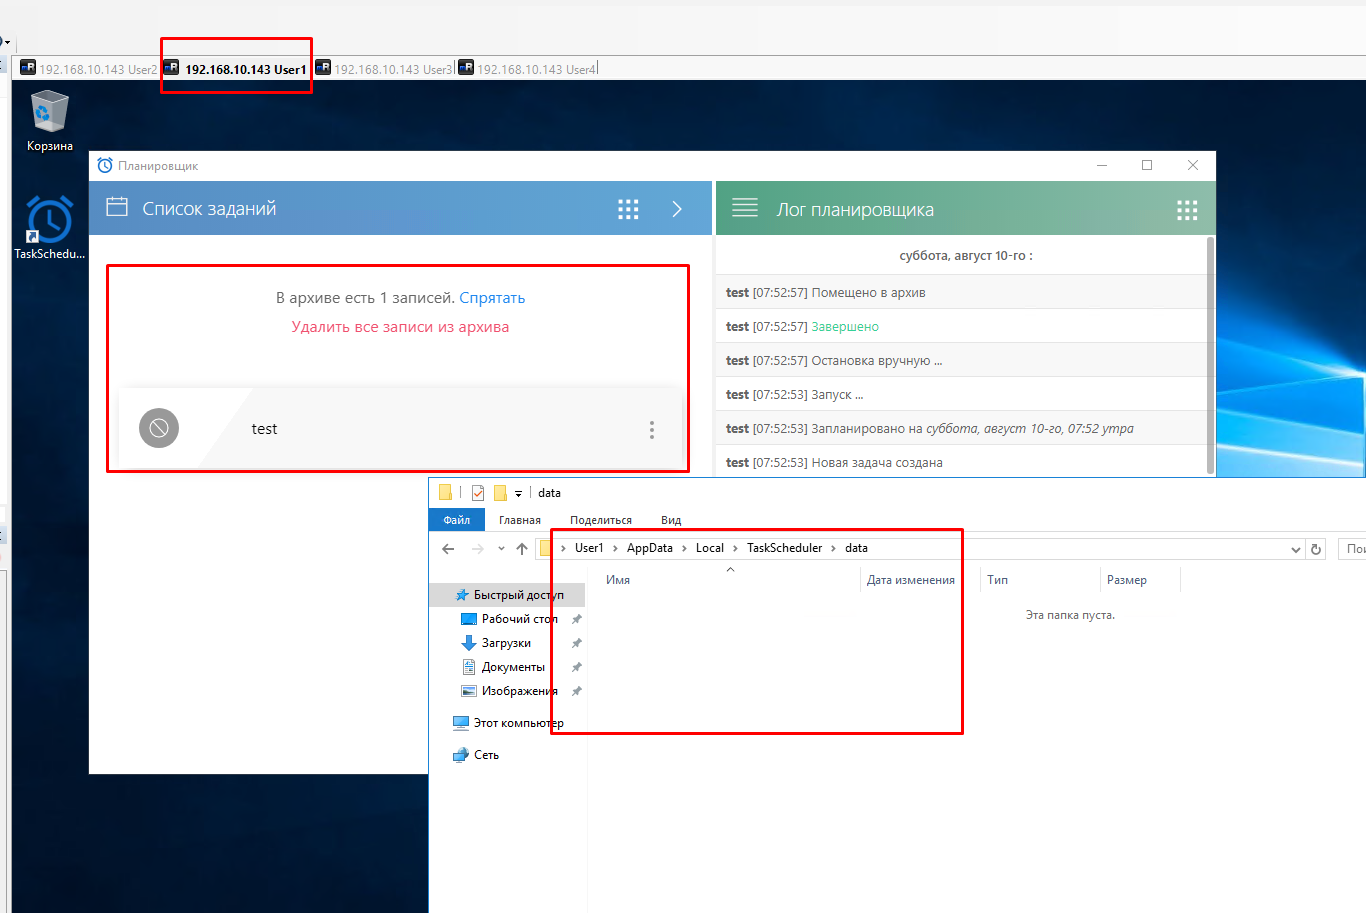
Task: Click the calendar icon beside Список заданий
Action: 117,208
